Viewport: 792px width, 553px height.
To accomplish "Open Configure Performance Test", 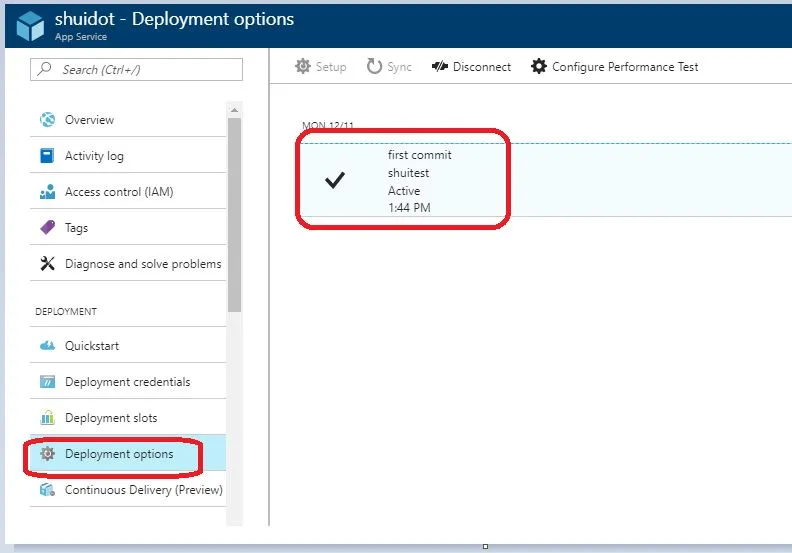I will (615, 67).
